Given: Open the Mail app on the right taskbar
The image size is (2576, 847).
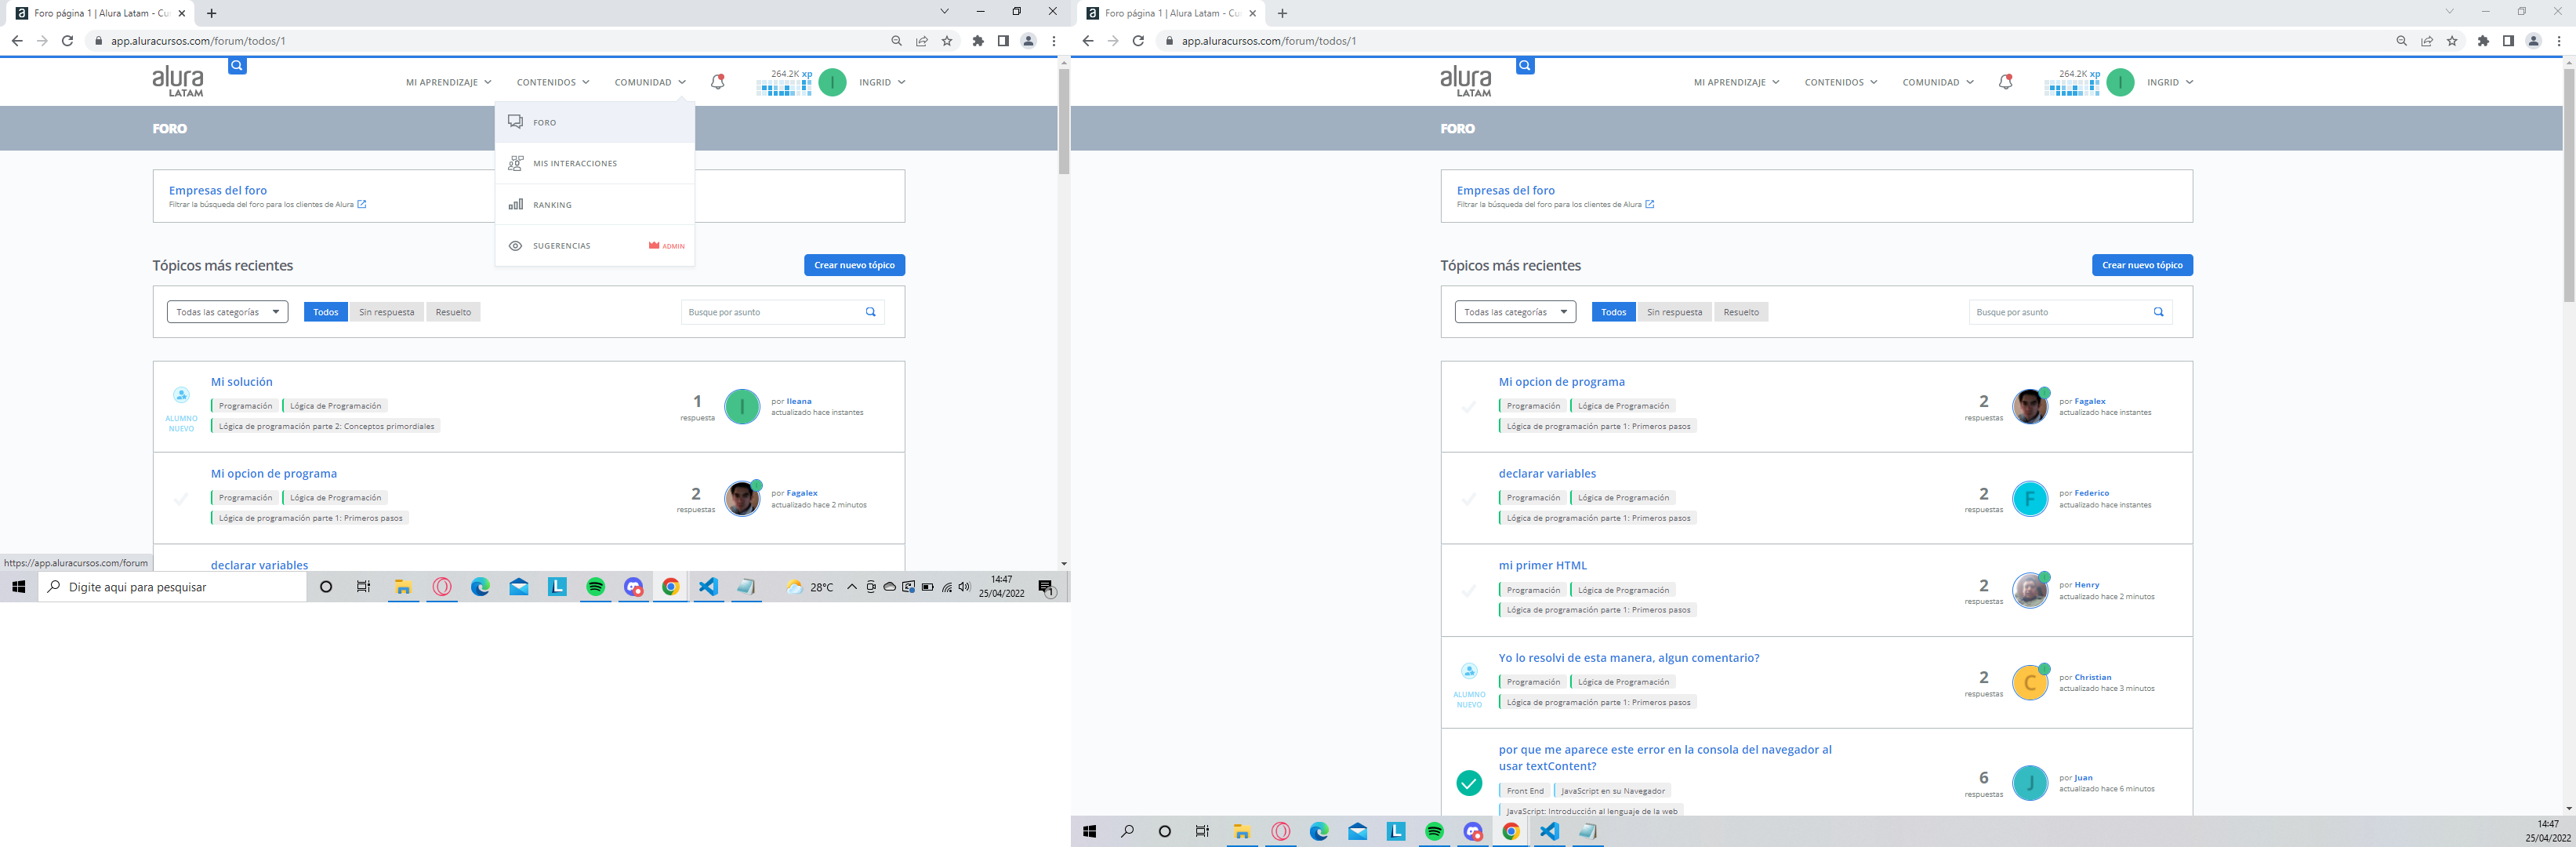Looking at the screenshot, I should pos(1358,831).
